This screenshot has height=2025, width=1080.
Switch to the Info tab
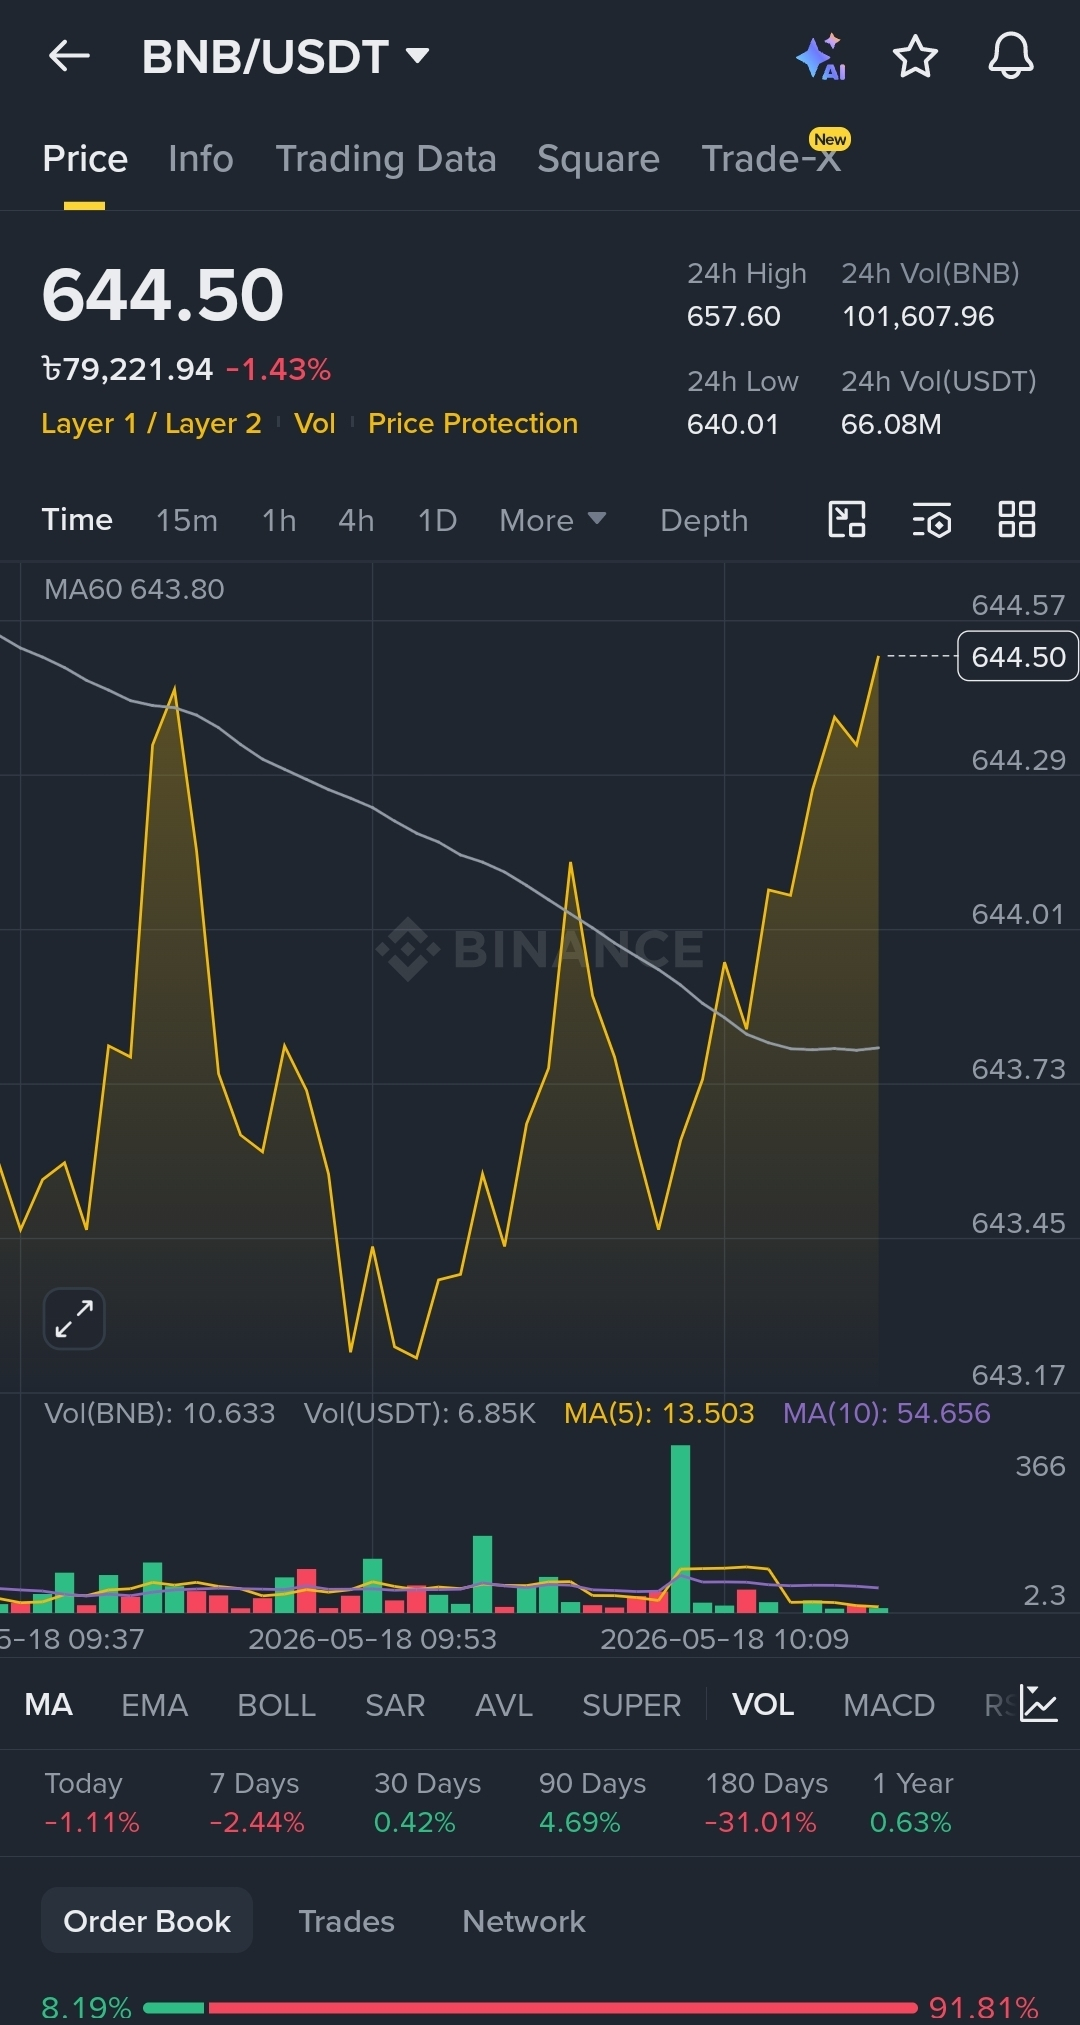click(201, 159)
